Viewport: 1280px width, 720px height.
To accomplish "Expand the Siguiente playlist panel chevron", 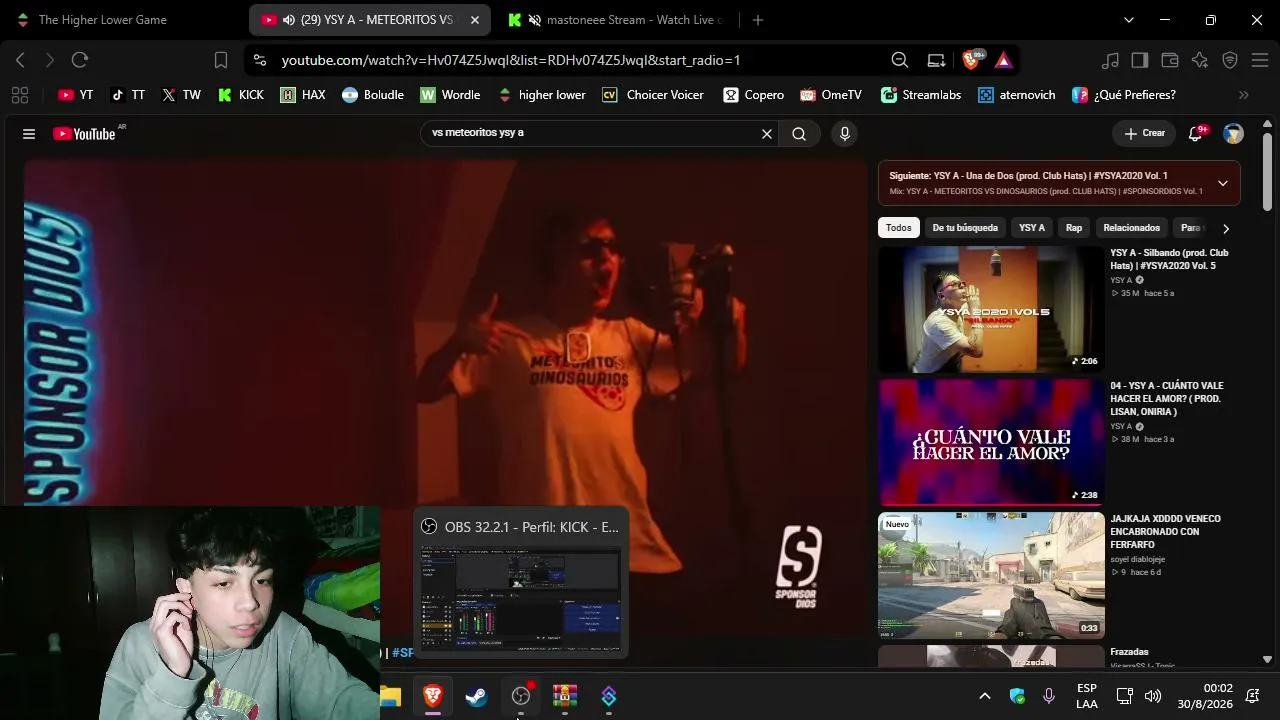I will pyautogui.click(x=1222, y=183).
